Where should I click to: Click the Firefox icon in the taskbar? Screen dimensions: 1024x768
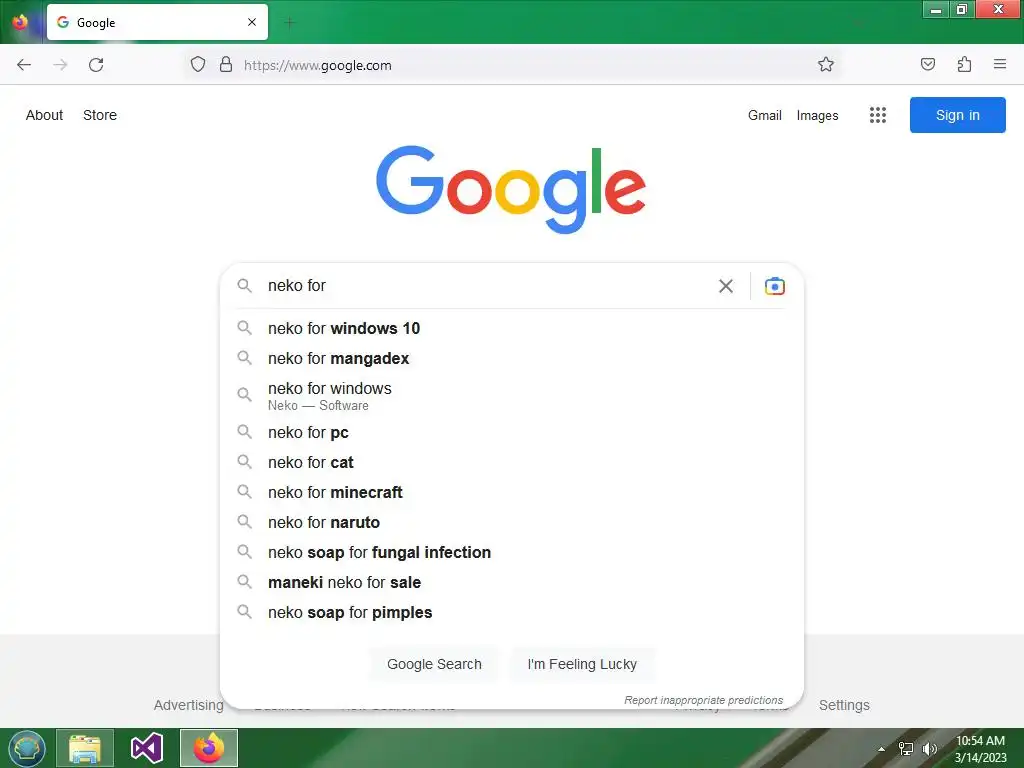209,748
